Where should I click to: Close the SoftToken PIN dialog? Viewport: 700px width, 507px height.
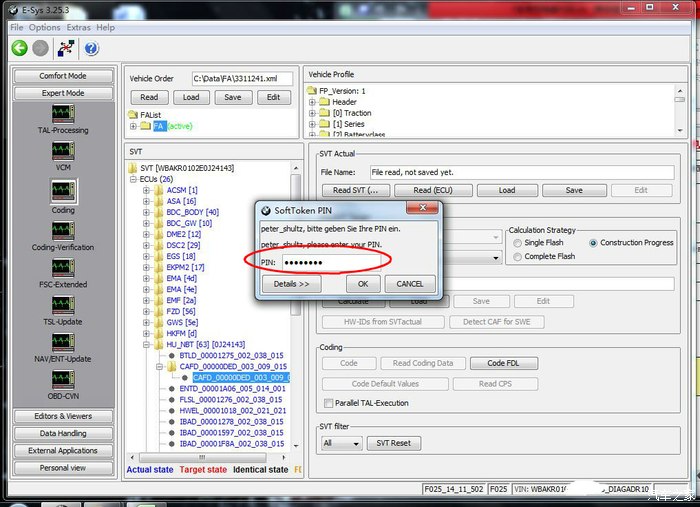(x=423, y=208)
